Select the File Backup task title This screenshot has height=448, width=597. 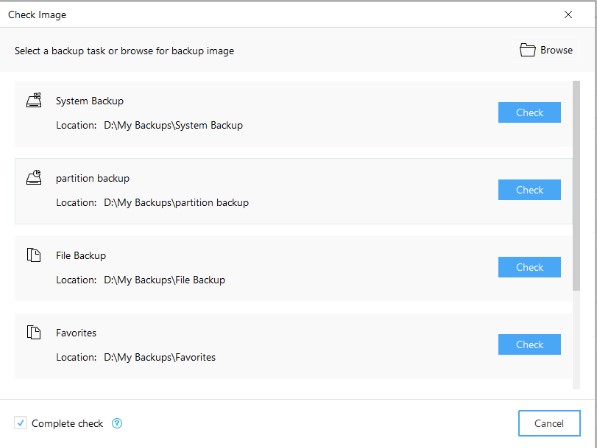click(81, 255)
